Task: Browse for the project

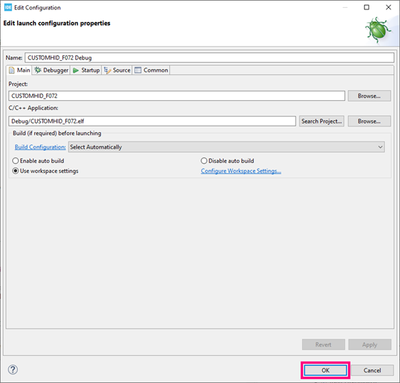Action: click(369, 96)
